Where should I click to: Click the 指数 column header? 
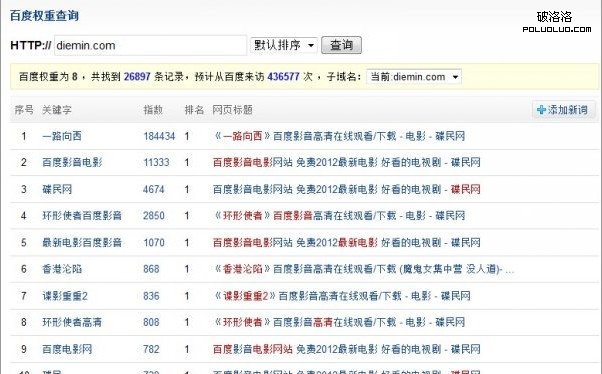point(153,110)
